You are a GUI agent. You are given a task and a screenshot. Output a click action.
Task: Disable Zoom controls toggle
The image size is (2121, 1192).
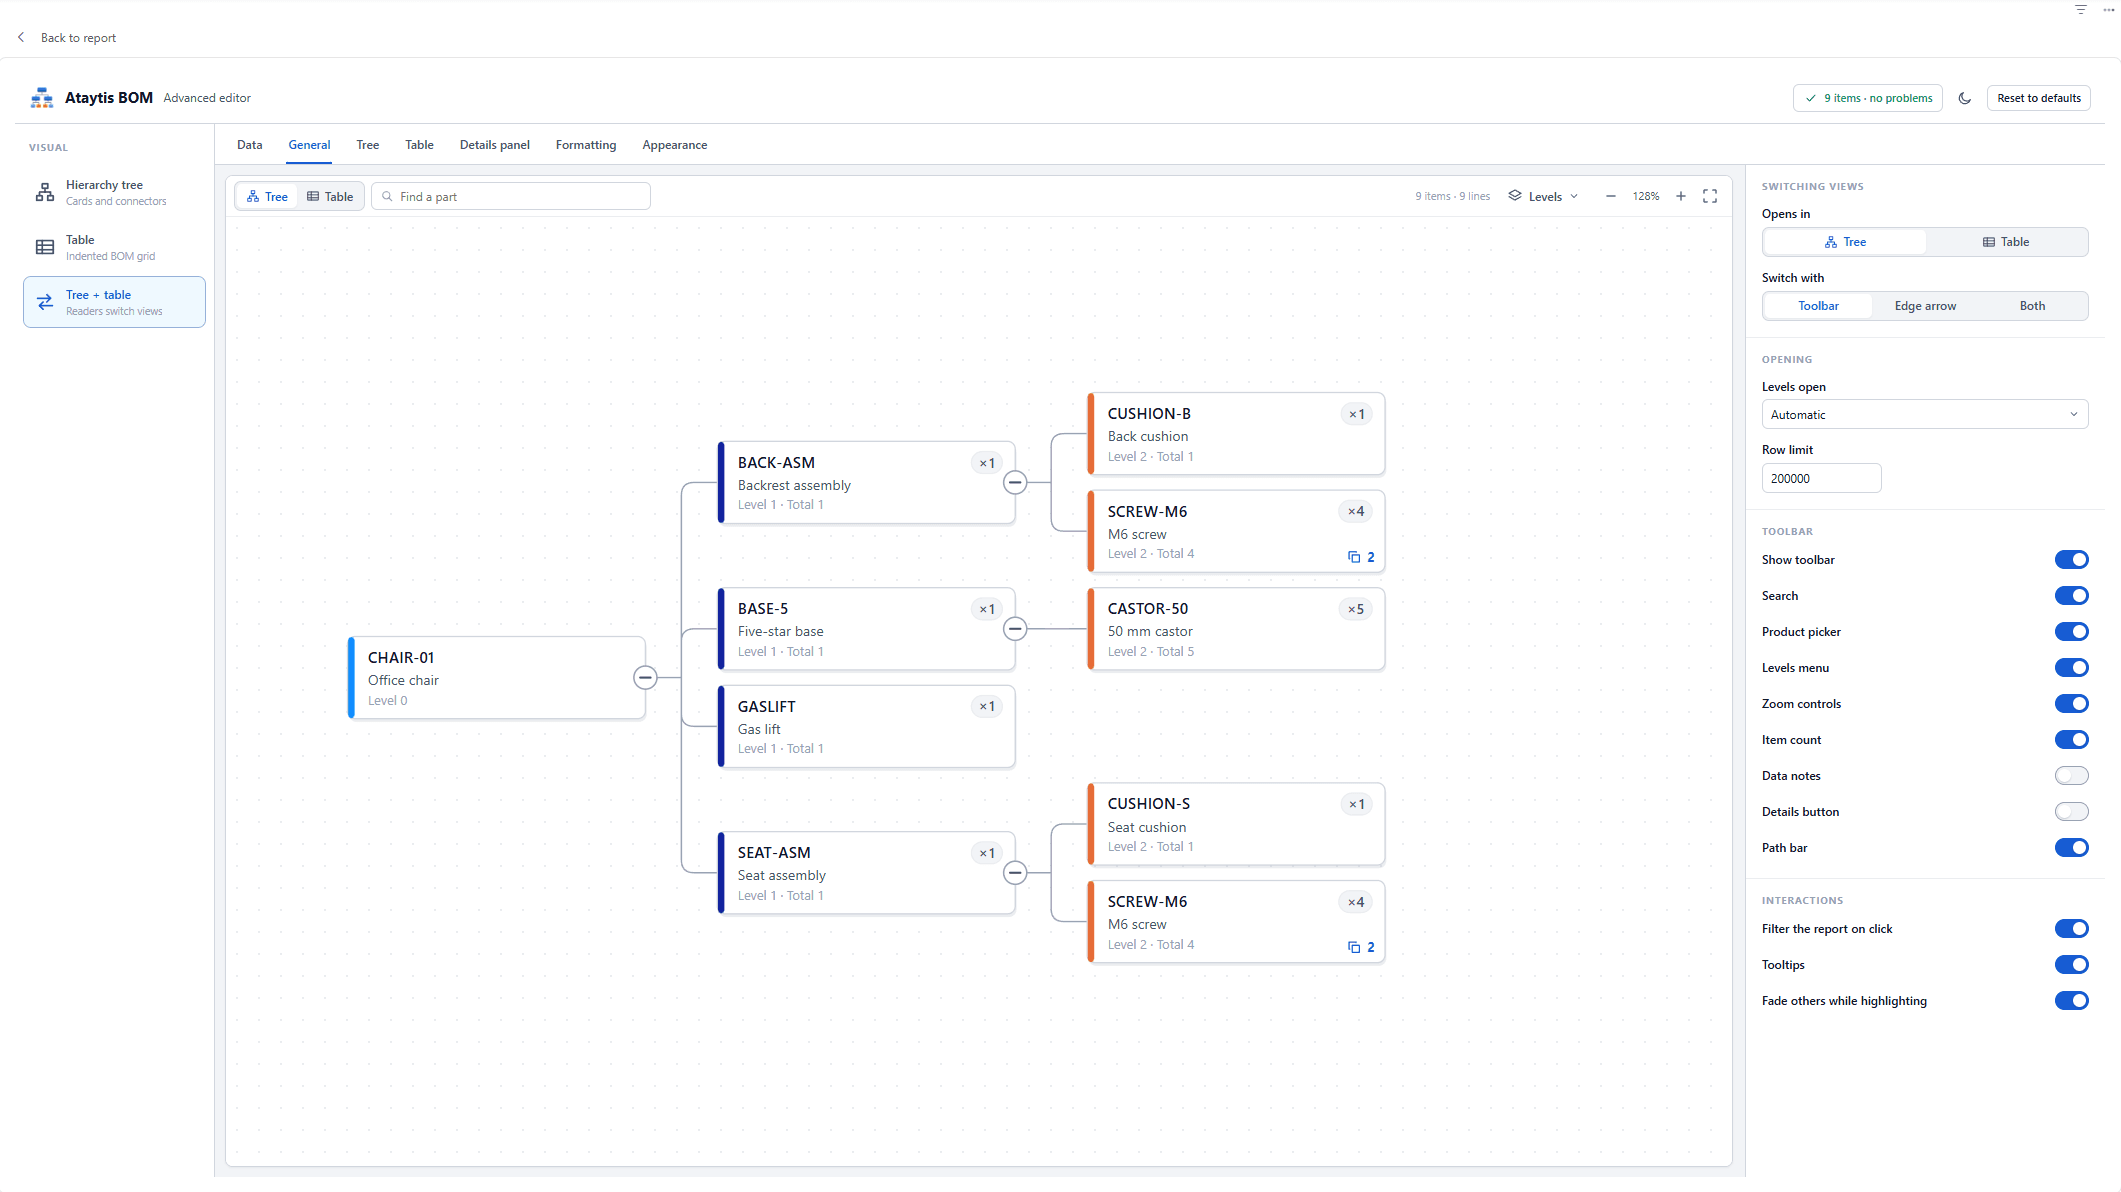[x=2072, y=704]
